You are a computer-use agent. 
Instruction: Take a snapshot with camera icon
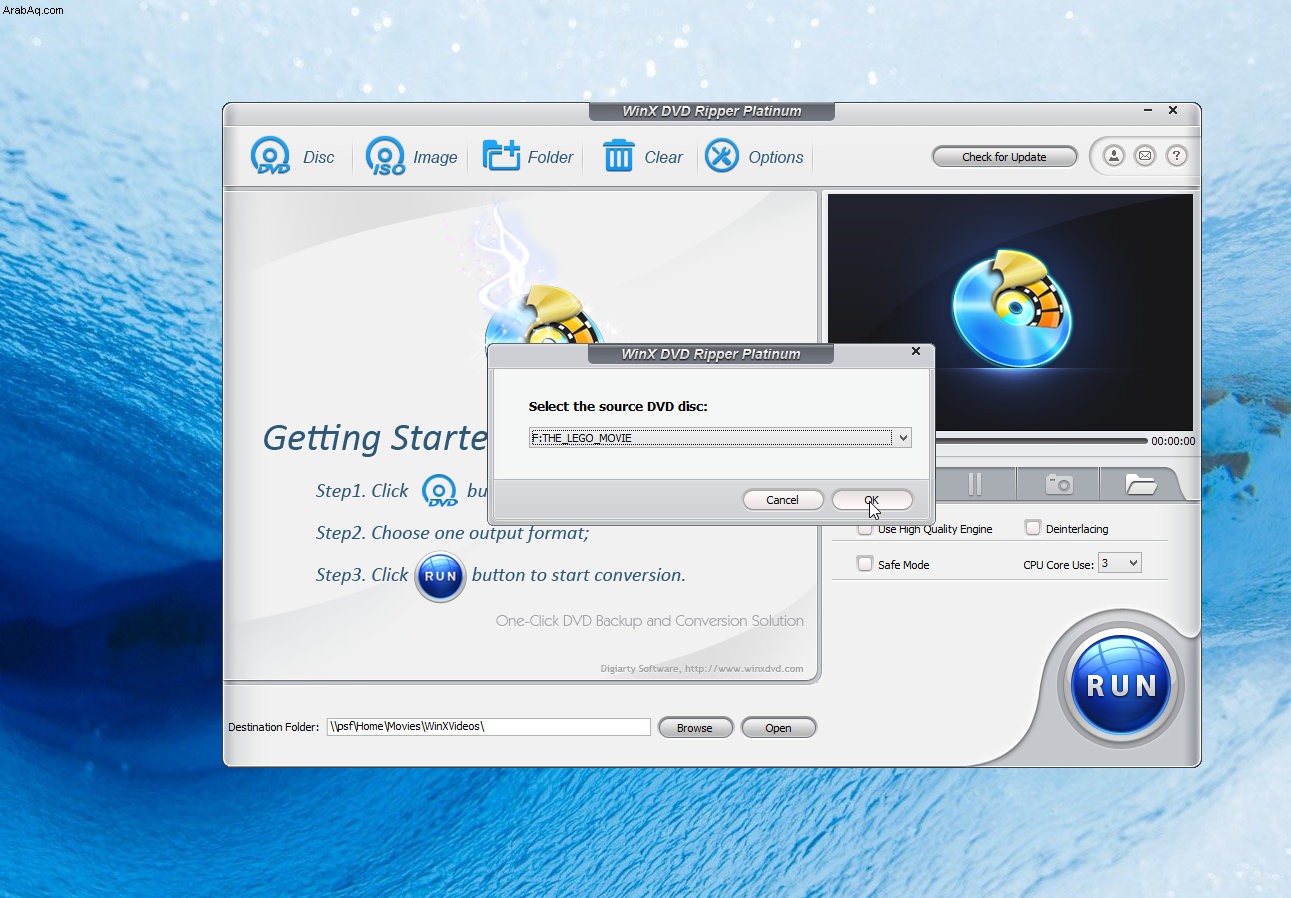pos(1058,484)
